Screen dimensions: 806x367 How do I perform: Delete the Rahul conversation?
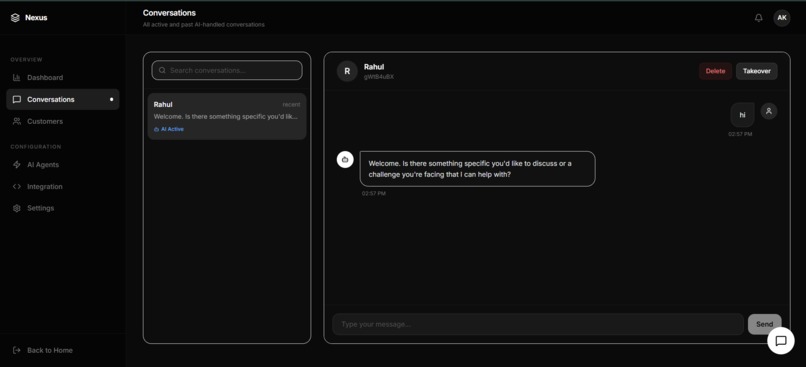pyautogui.click(x=715, y=71)
